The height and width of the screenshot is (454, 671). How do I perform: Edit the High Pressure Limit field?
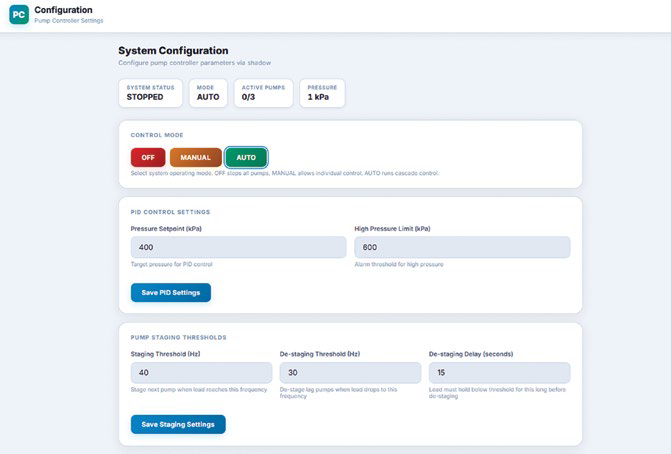tap(462, 247)
